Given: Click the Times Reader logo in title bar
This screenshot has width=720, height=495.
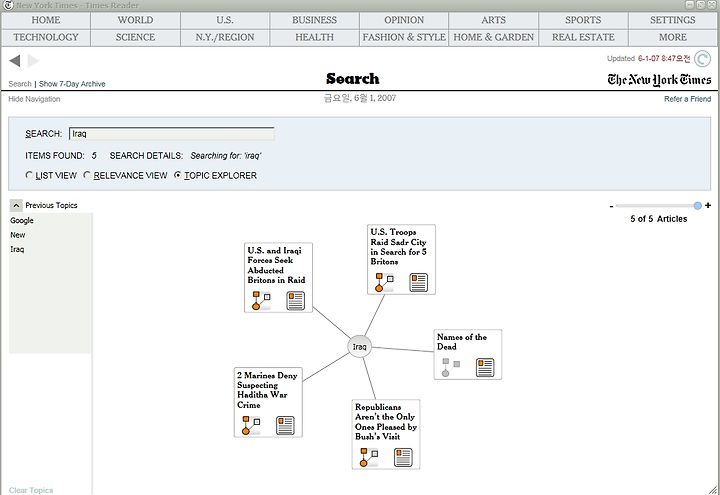Looking at the screenshot, I should [x=8, y=5].
